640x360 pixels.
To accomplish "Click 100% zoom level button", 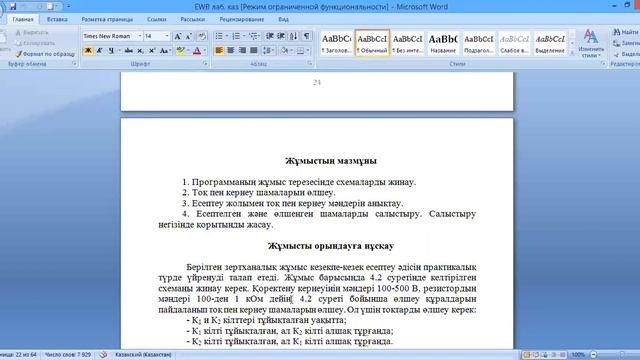I will pos(578,355).
